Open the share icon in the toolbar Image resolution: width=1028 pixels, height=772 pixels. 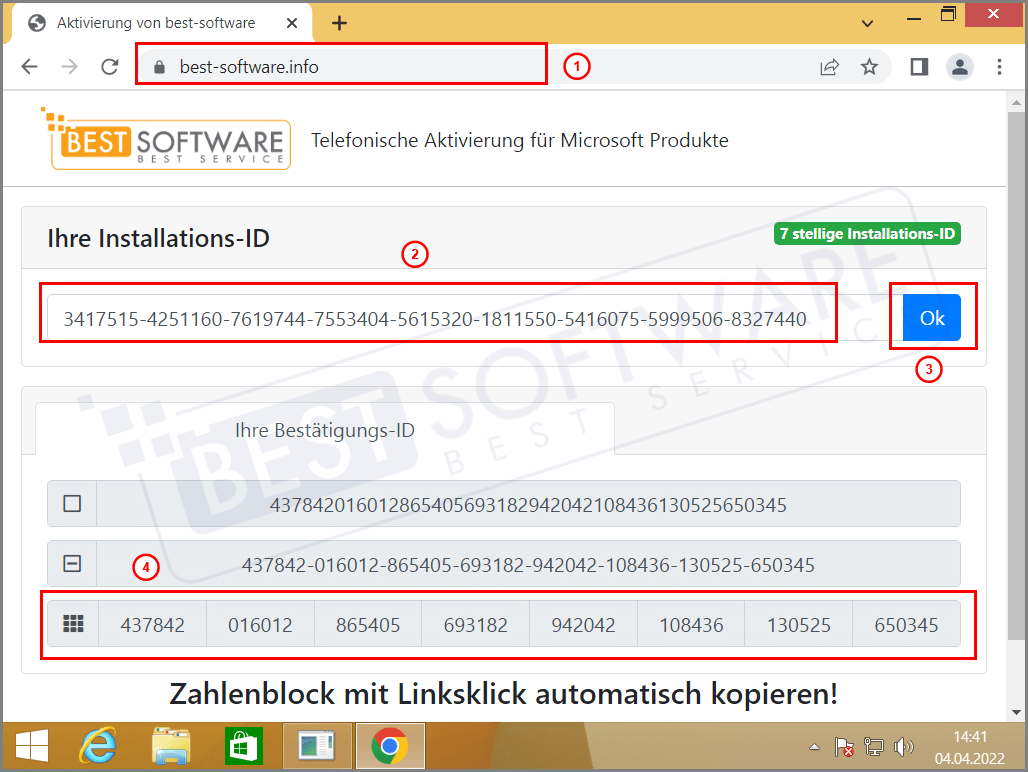click(829, 66)
